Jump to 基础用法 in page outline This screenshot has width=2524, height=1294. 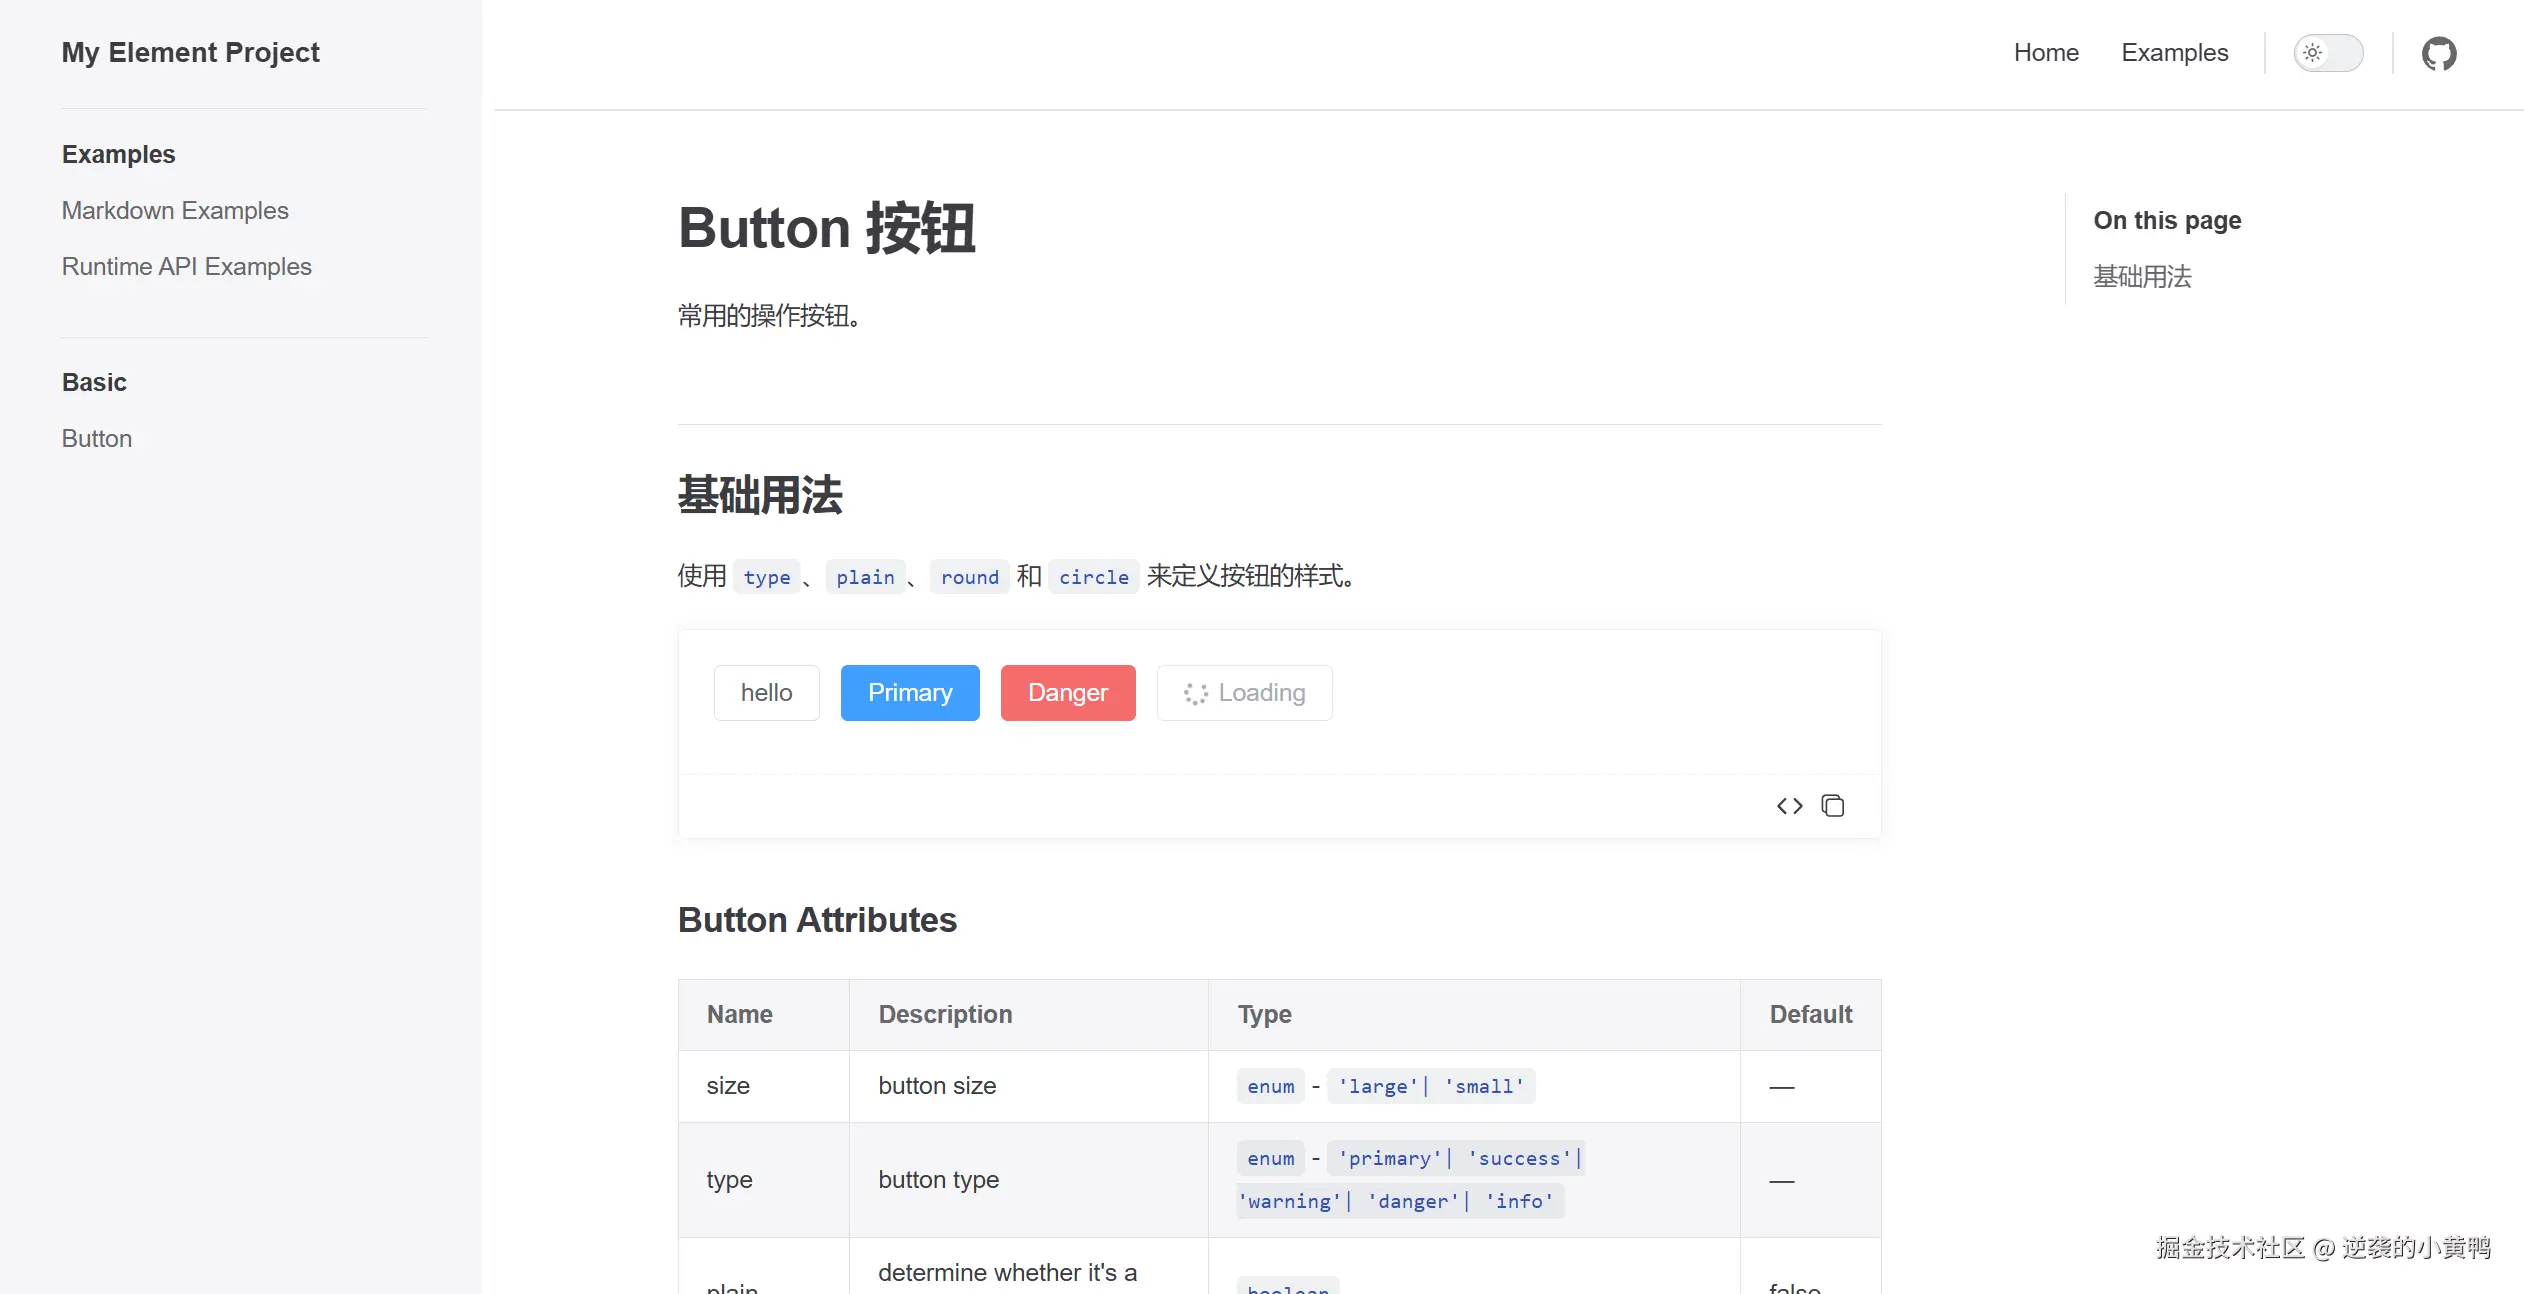click(2142, 277)
